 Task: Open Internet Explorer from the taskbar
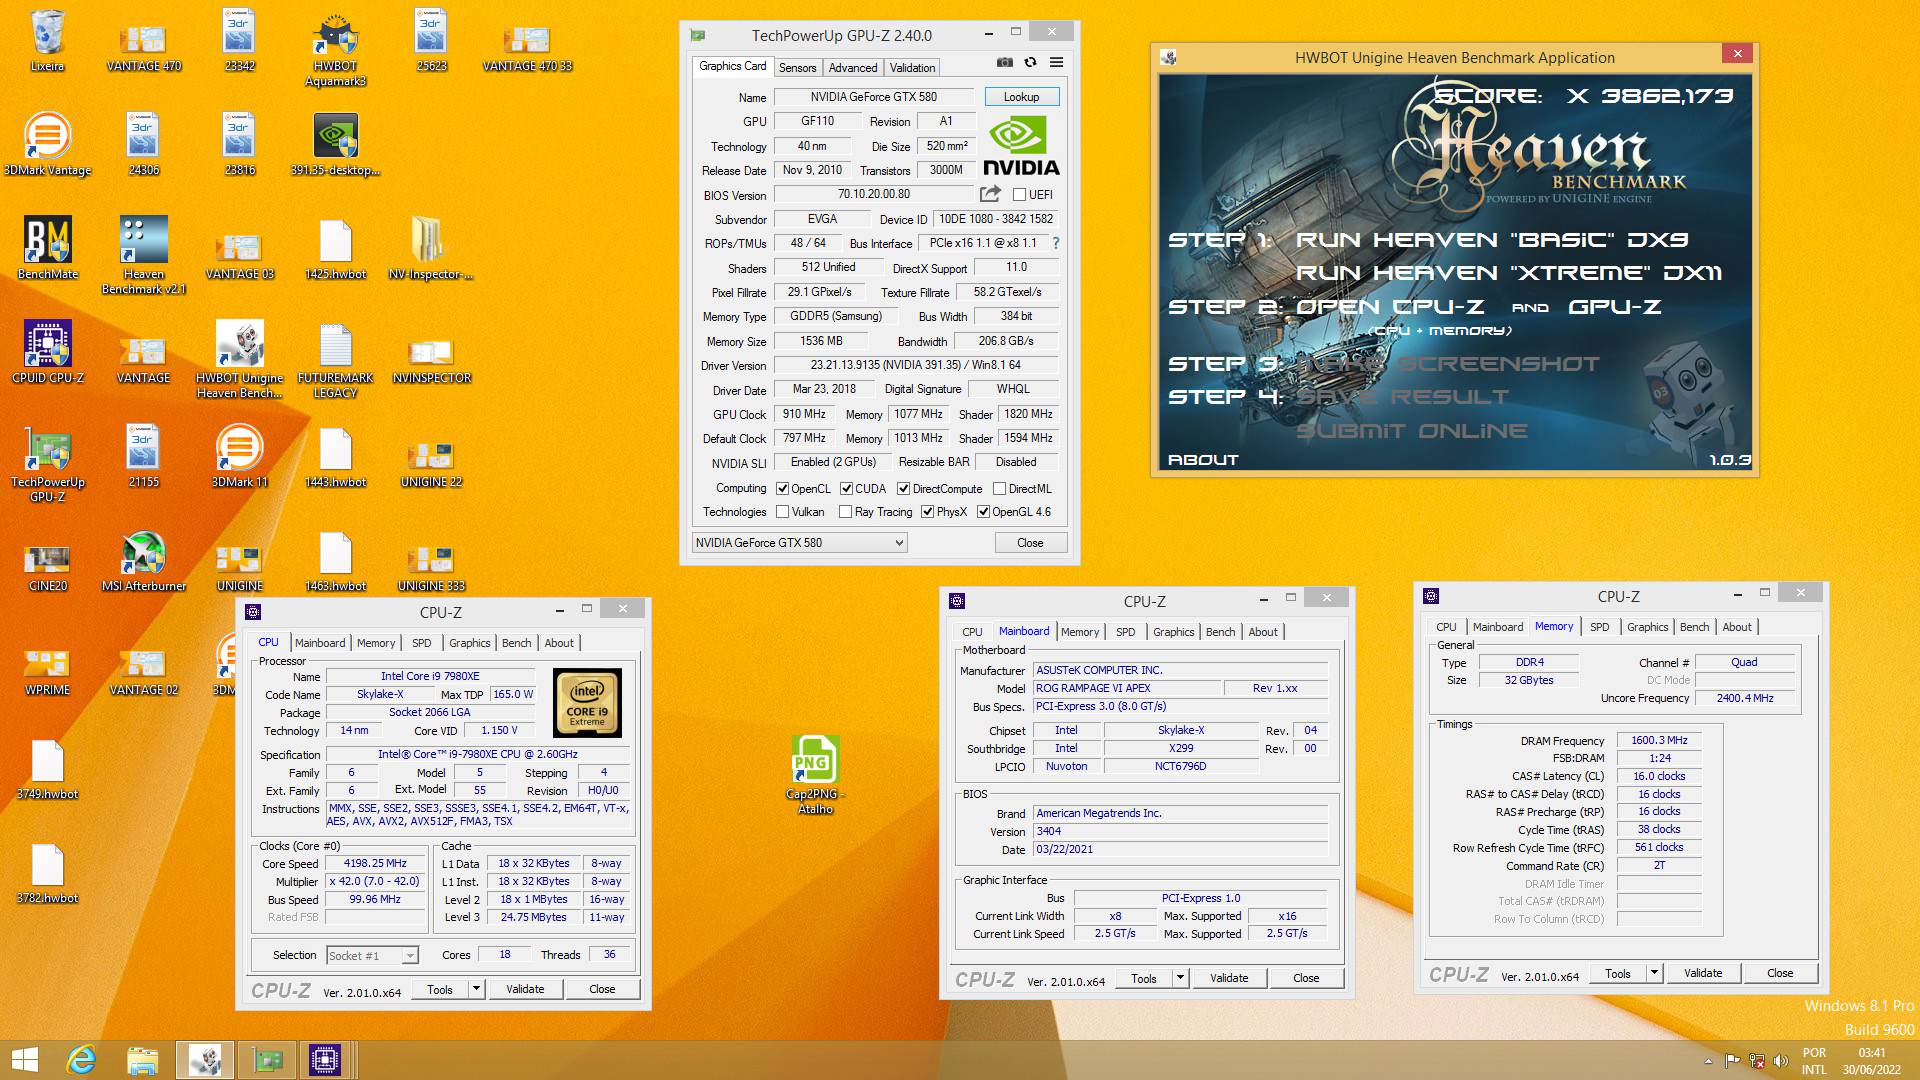pos(81,1060)
